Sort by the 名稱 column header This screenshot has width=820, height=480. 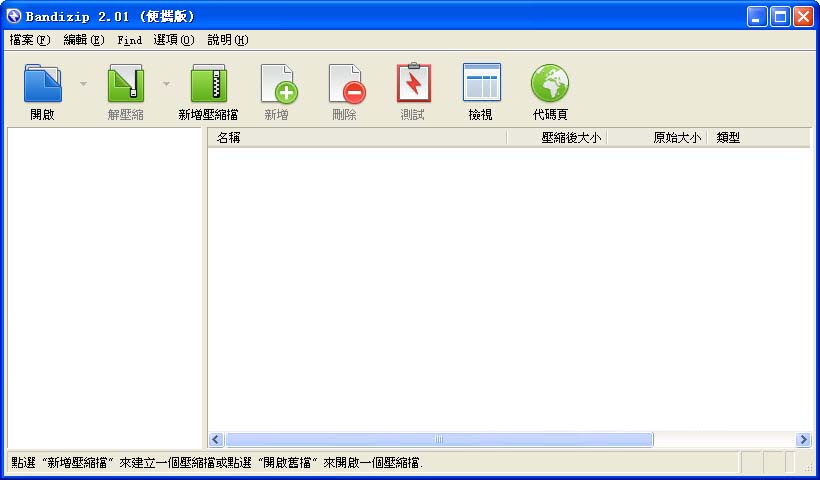356,138
